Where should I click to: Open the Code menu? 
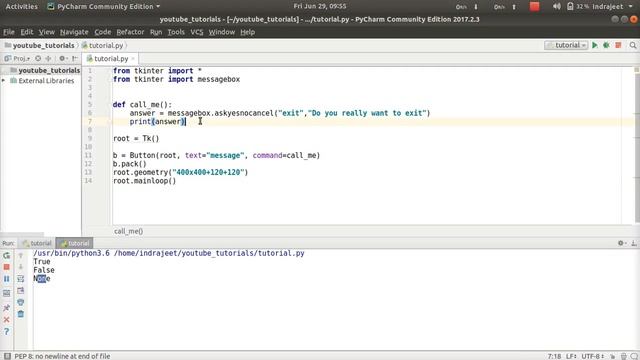tap(102, 32)
